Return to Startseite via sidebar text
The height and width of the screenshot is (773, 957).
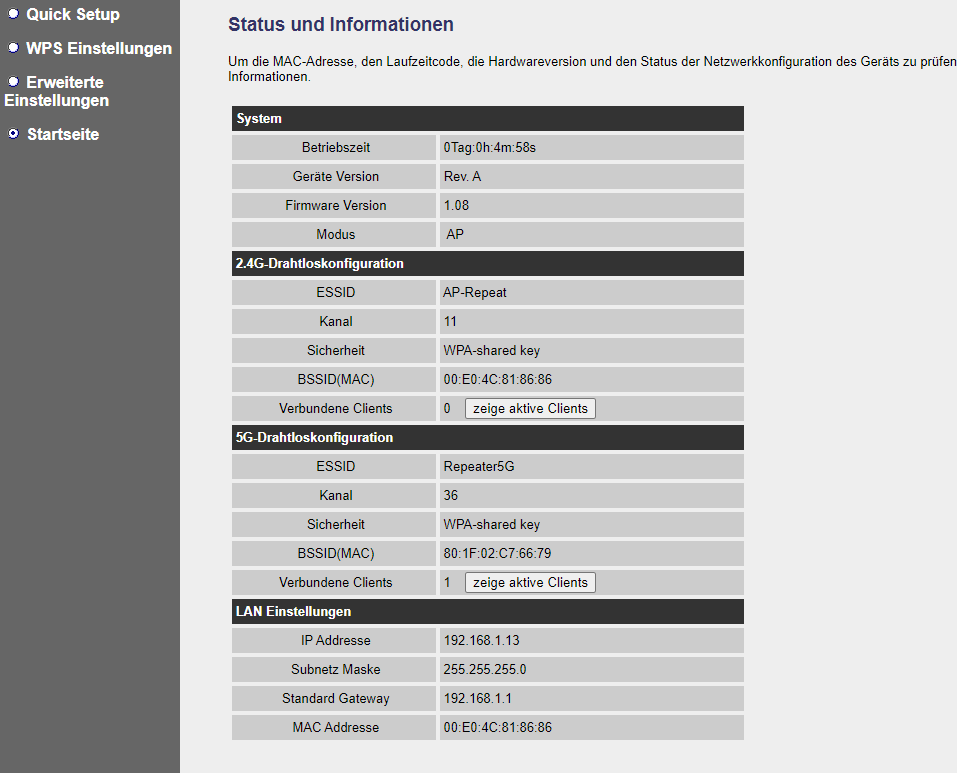[x=63, y=135]
